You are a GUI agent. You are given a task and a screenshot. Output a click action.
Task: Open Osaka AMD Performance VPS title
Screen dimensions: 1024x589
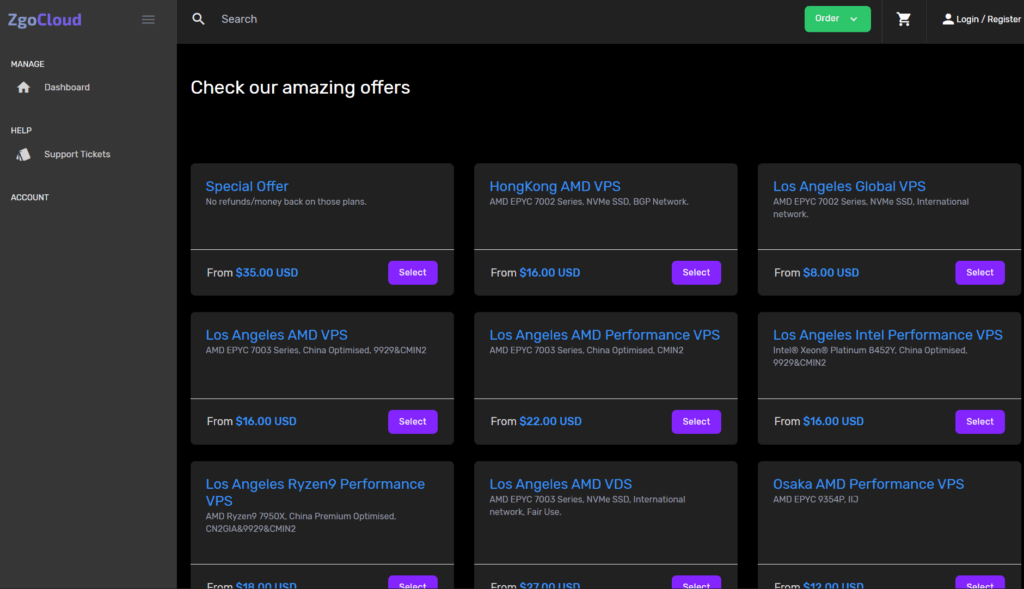point(868,484)
